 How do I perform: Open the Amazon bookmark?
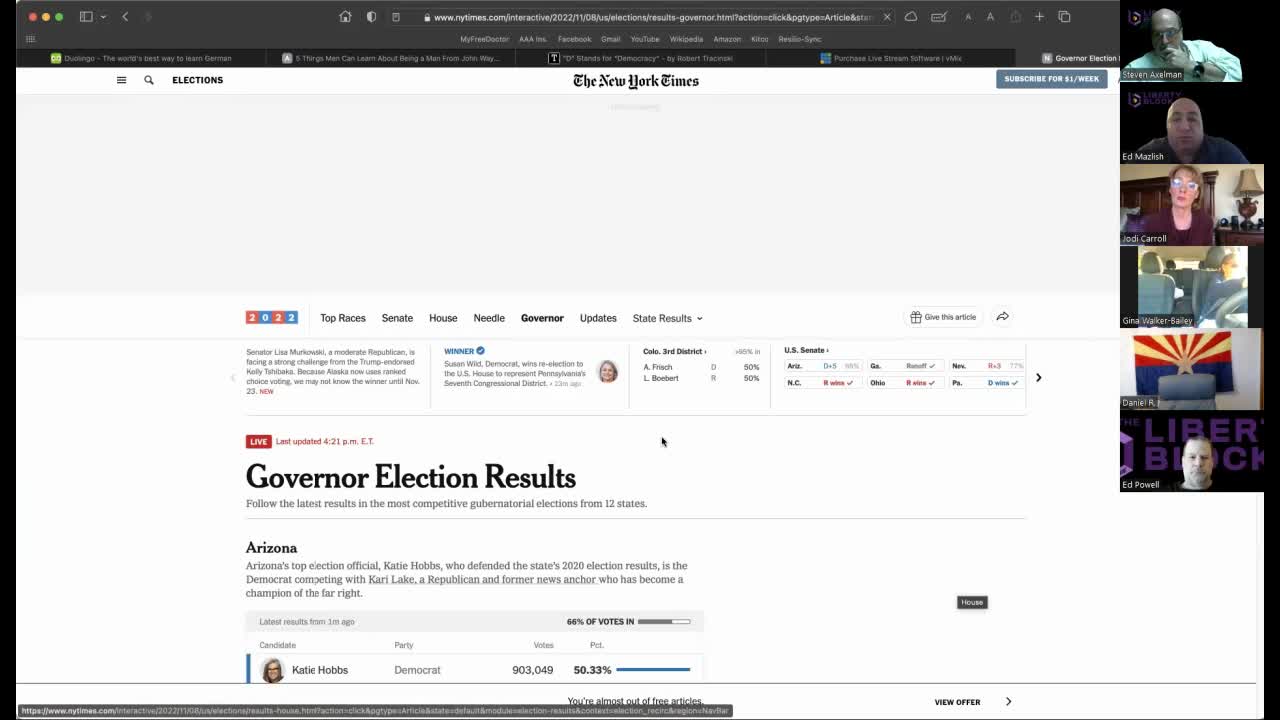727,39
